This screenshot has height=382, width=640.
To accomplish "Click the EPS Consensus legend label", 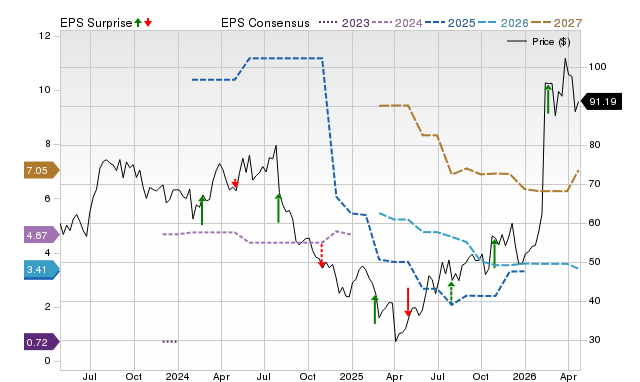I will pos(265,23).
